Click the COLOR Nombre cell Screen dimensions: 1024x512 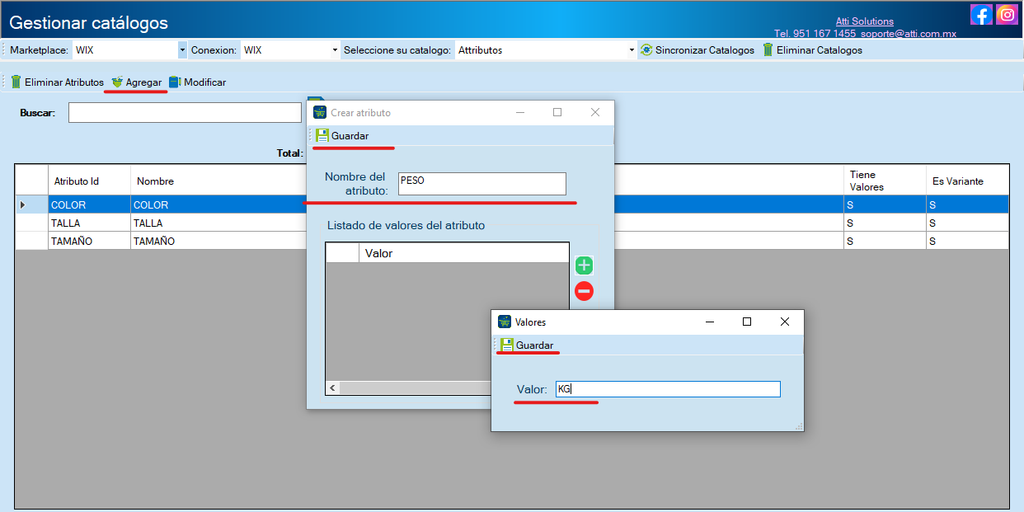(x=219, y=204)
